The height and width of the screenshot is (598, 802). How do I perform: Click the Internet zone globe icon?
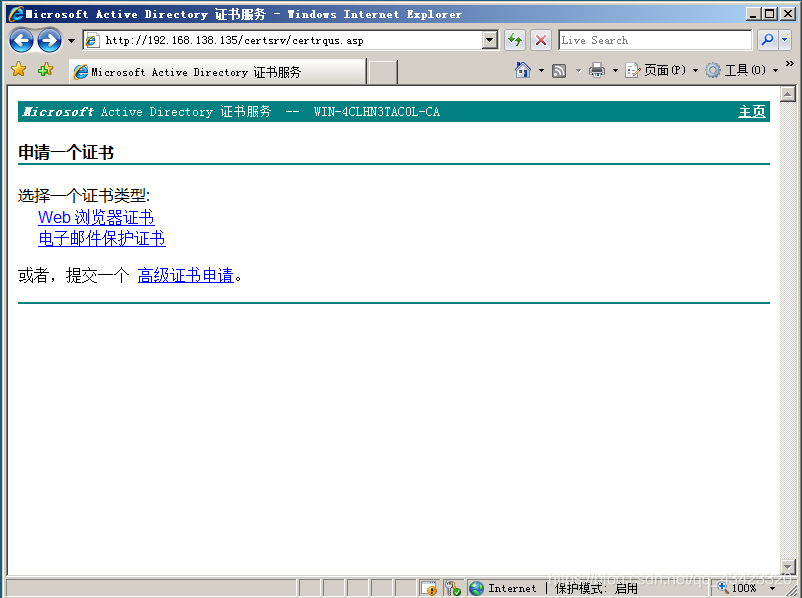coord(476,588)
